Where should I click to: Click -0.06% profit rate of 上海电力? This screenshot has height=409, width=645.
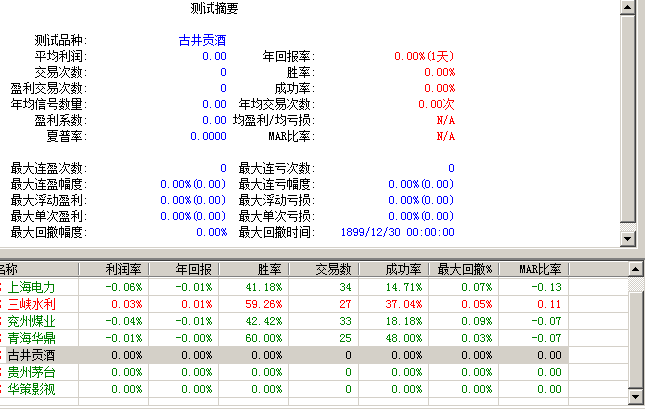[124, 287]
